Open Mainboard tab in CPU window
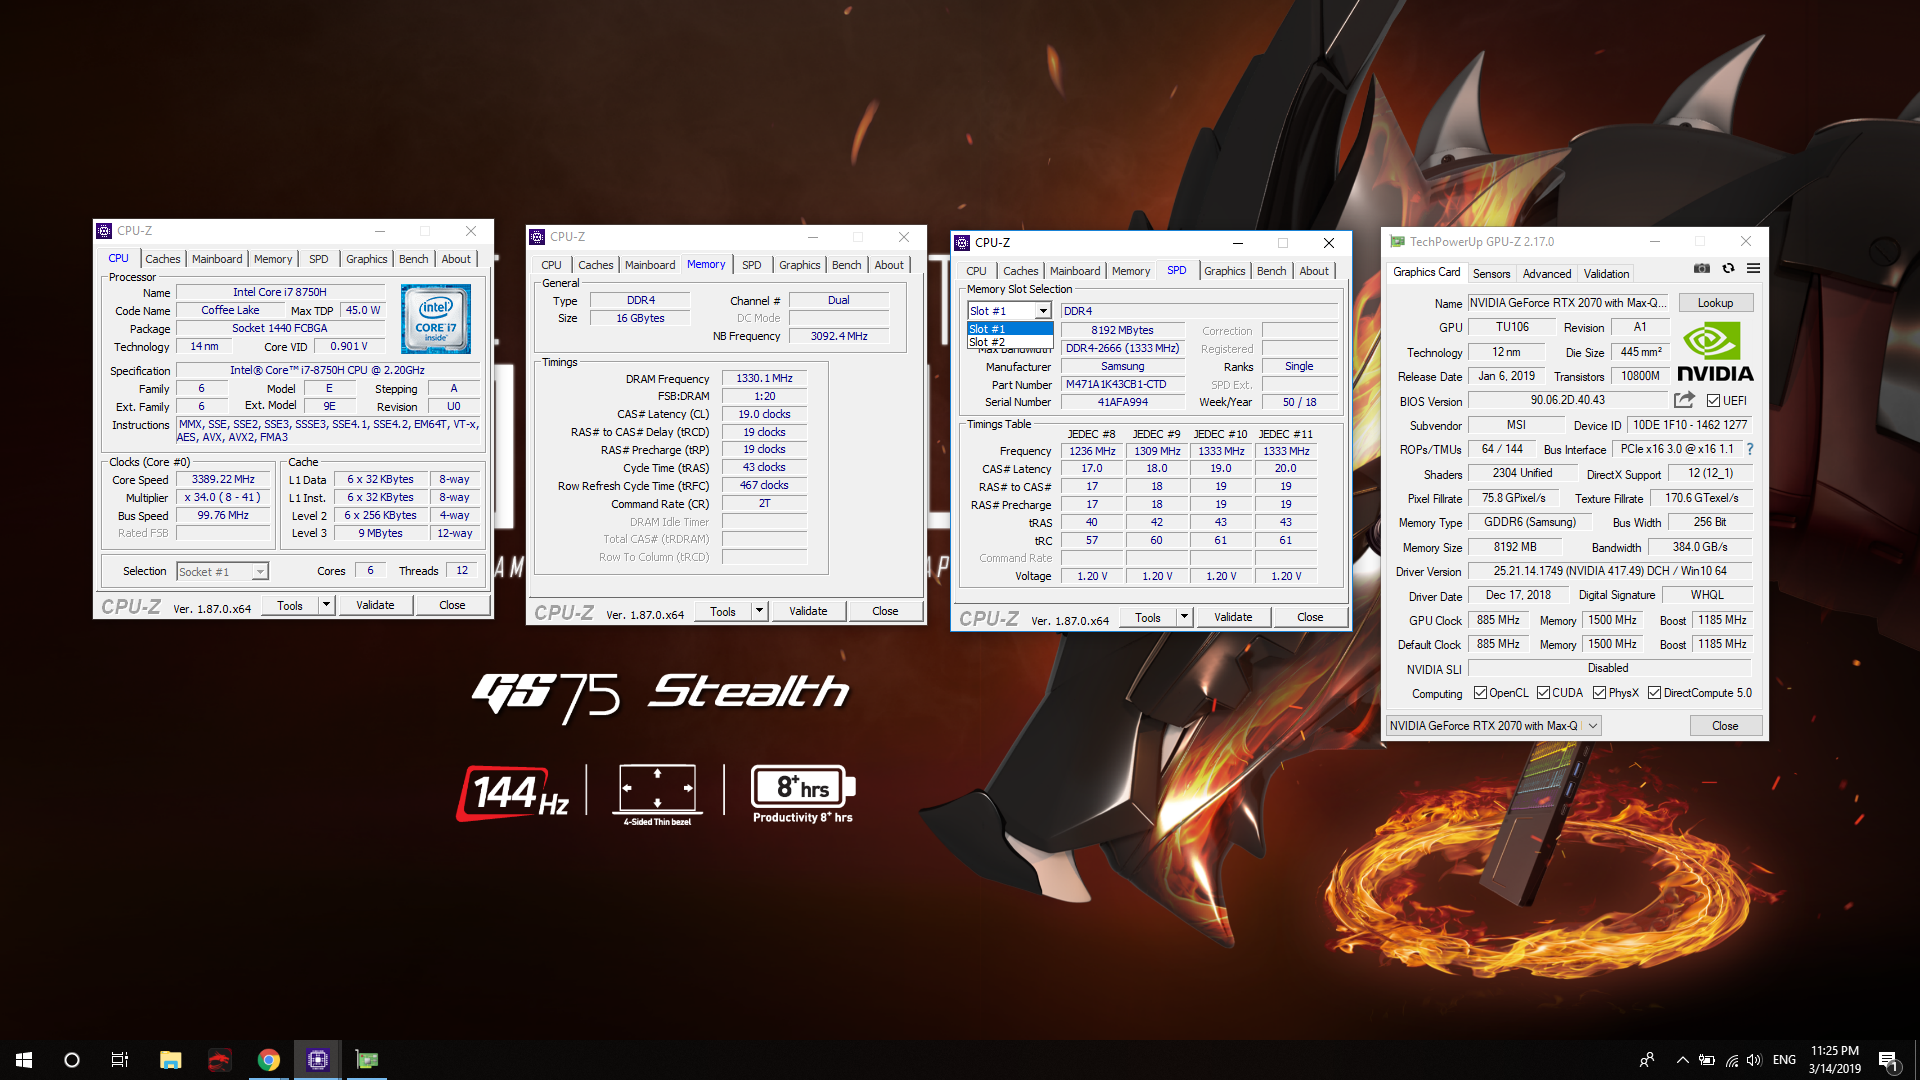This screenshot has height=1080, width=1920. [x=217, y=259]
